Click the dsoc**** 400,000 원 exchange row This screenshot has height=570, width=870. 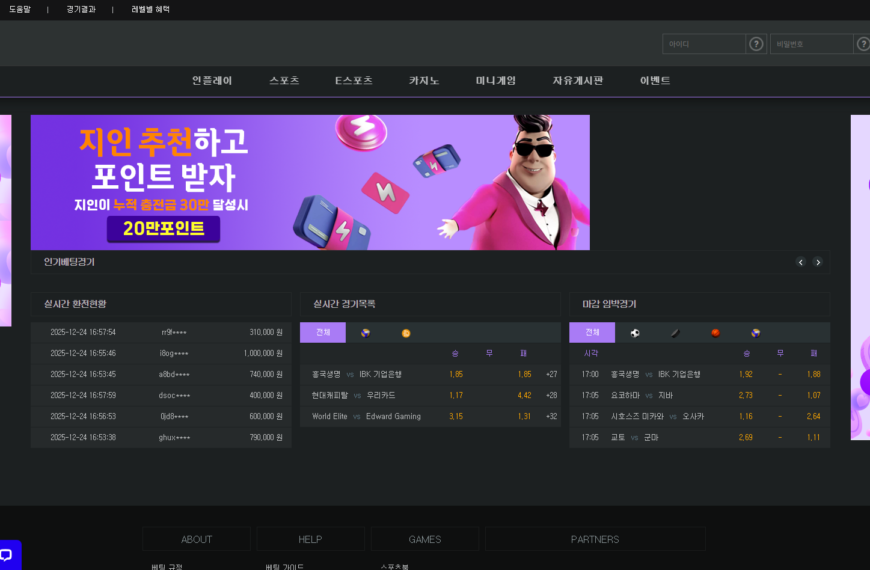tap(161, 395)
